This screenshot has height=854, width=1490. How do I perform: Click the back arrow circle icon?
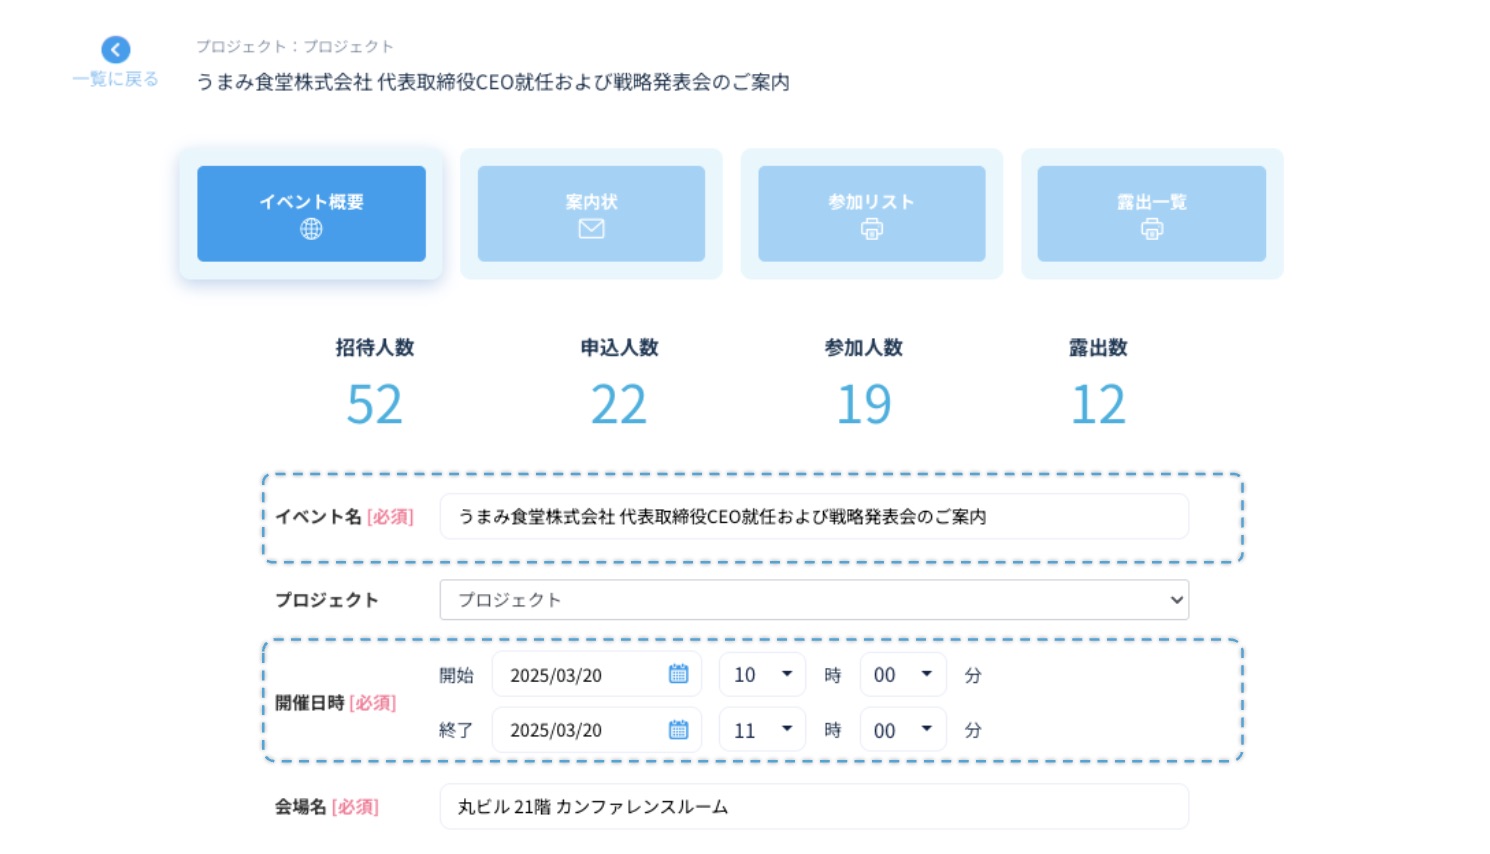(116, 50)
